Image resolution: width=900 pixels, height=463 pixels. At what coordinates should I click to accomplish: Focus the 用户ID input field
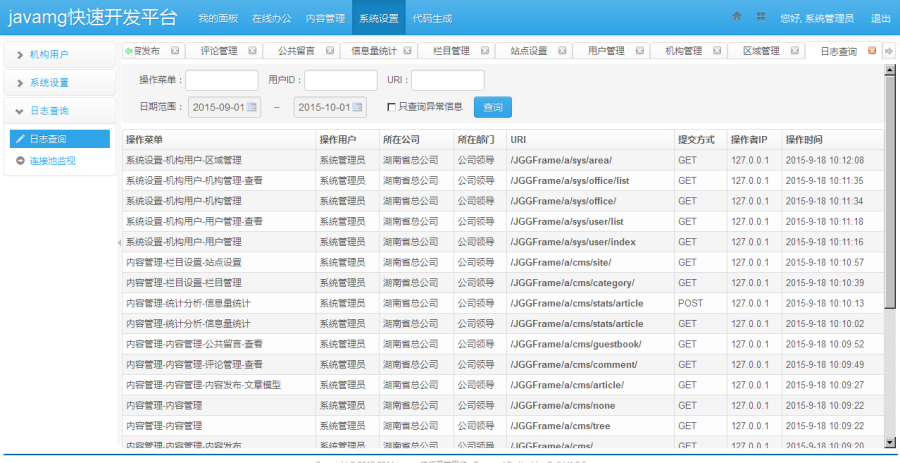340,80
